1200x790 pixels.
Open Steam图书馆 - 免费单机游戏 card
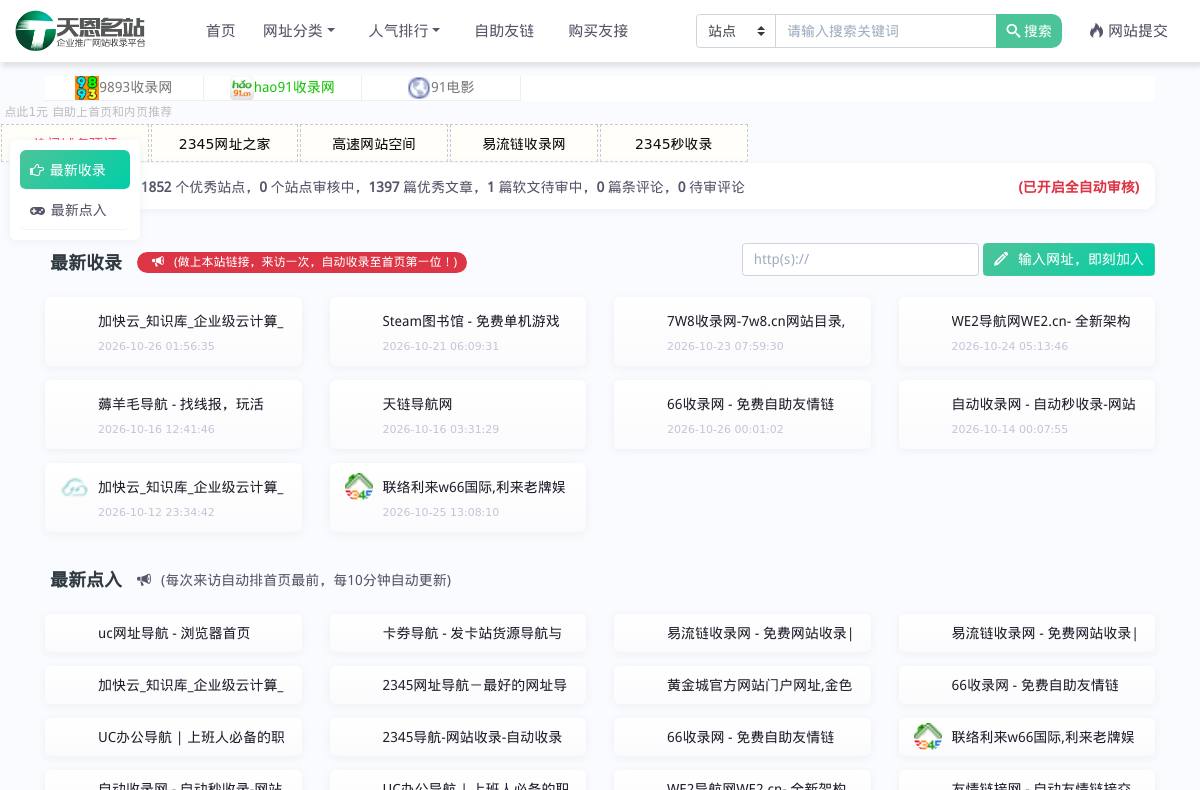458,331
